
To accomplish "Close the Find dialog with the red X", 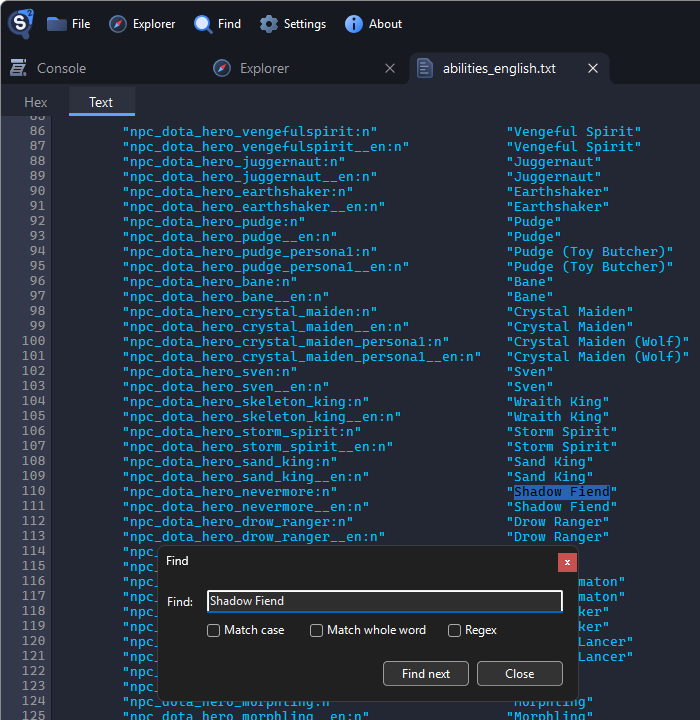I will tap(567, 562).
